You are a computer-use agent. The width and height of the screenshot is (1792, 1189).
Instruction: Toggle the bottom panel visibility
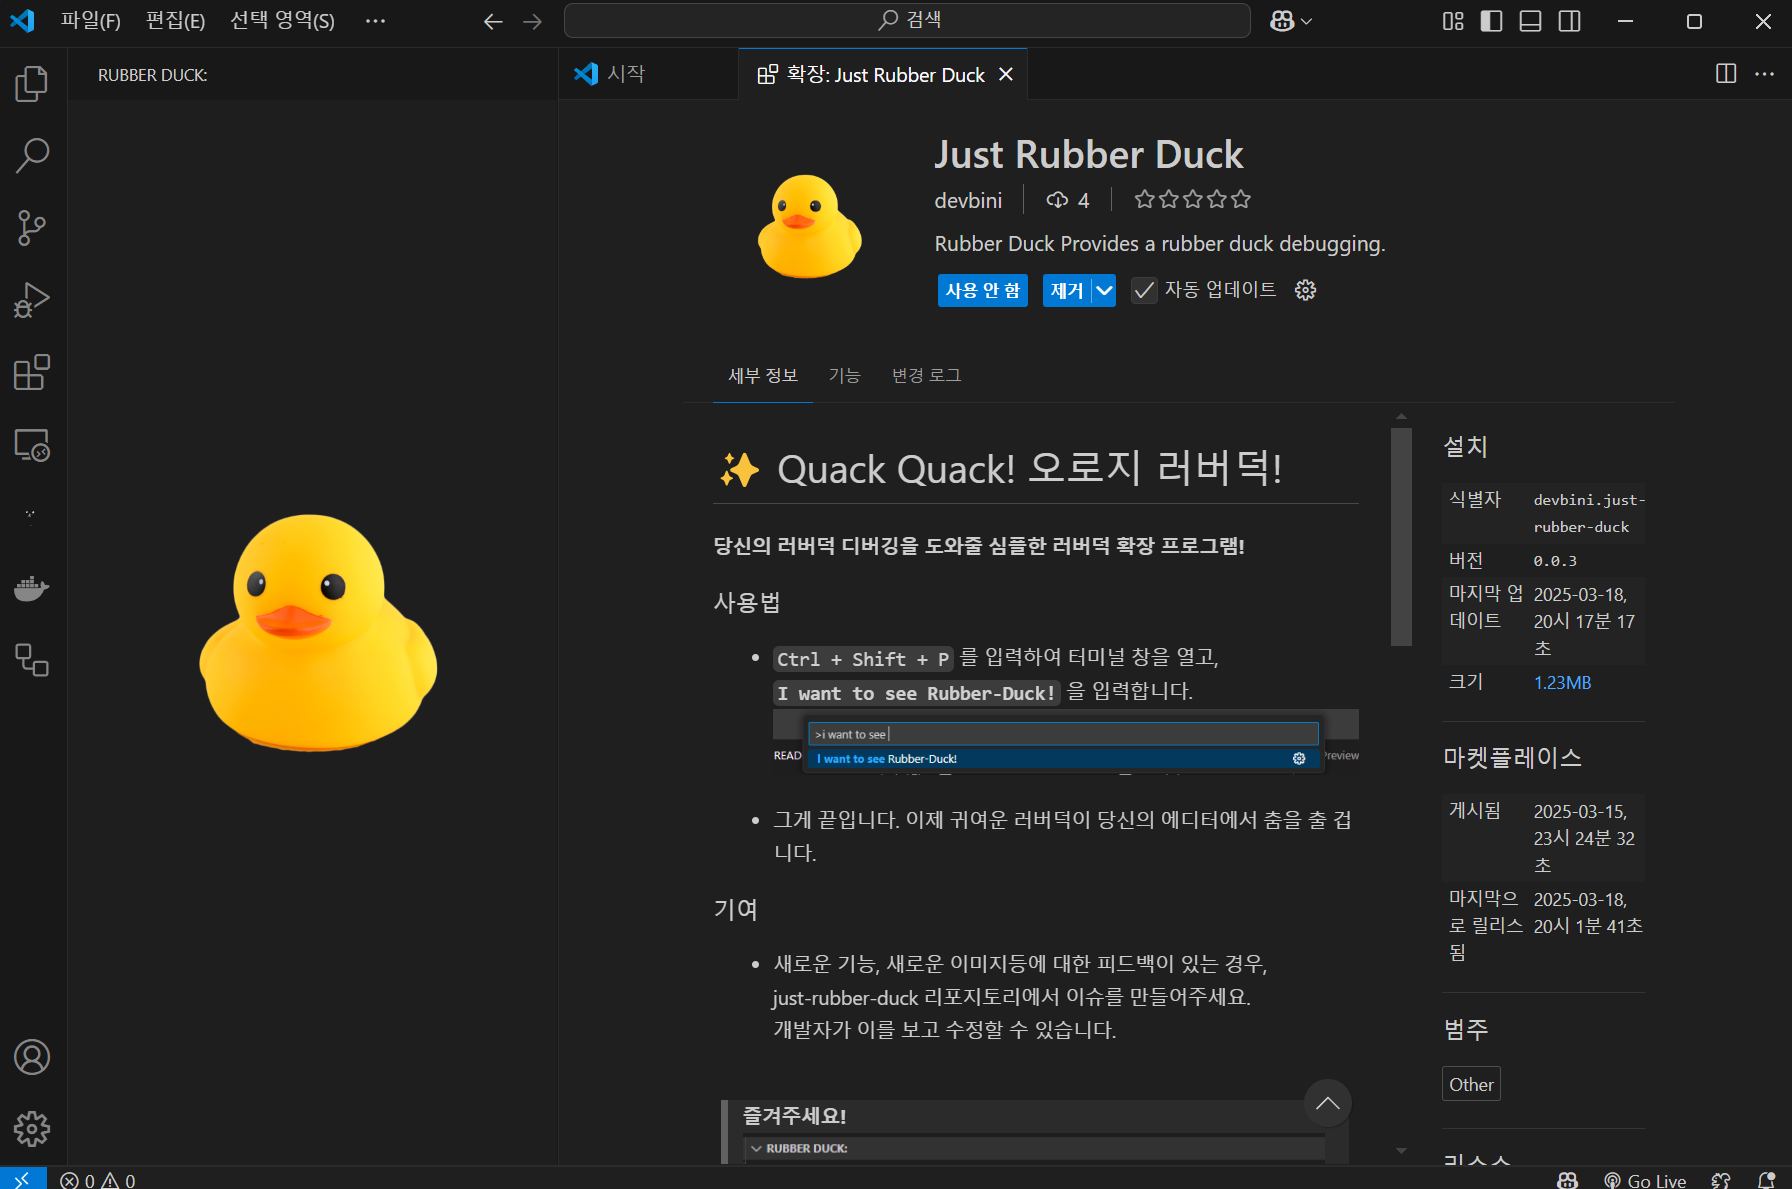[x=1530, y=21]
